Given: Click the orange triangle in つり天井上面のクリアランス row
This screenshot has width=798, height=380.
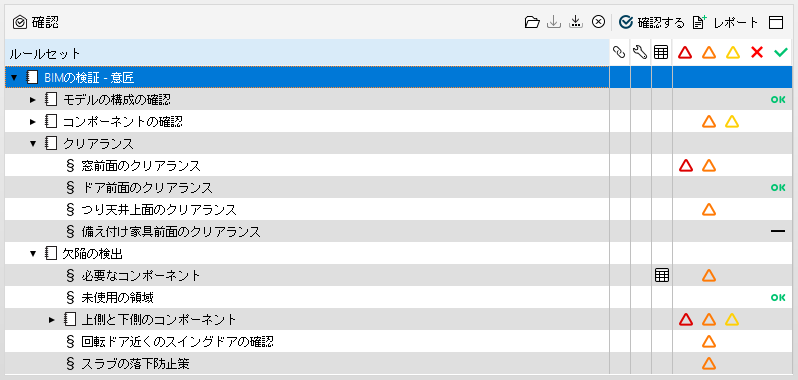Looking at the screenshot, I should coord(709,209).
